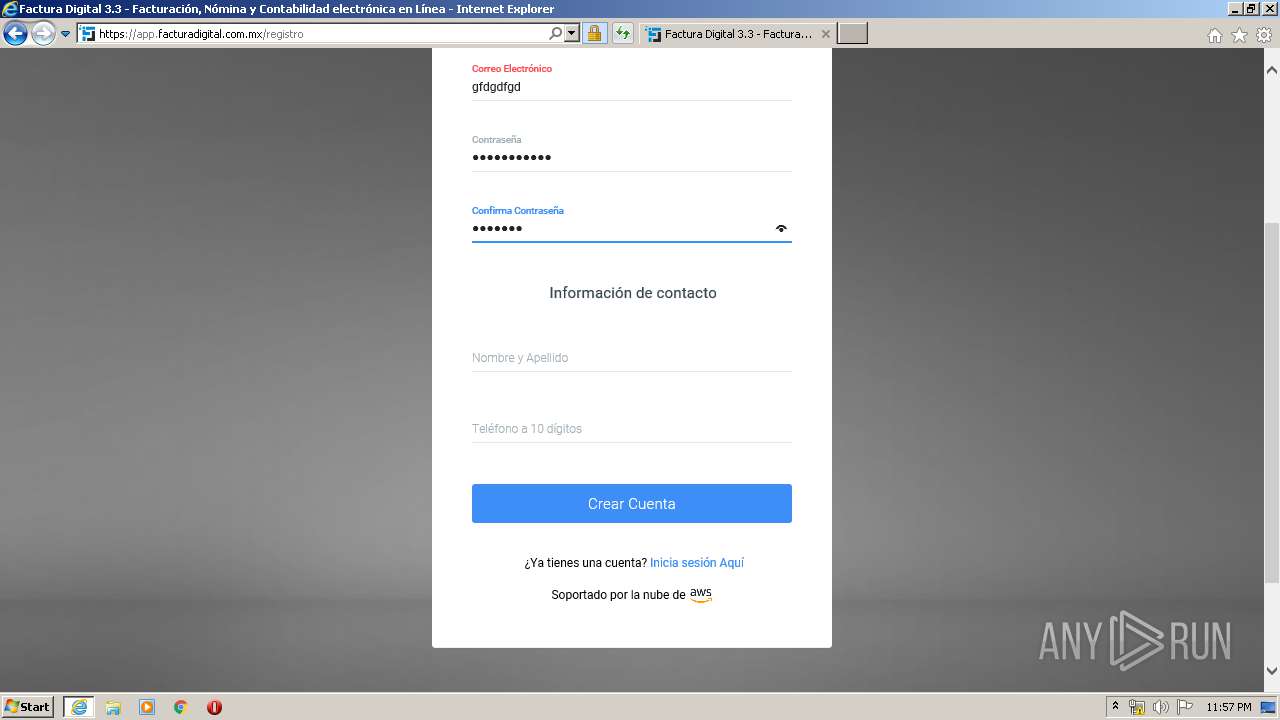Open the Windows Start menu
Screen dimensions: 1280x720
click(28, 707)
